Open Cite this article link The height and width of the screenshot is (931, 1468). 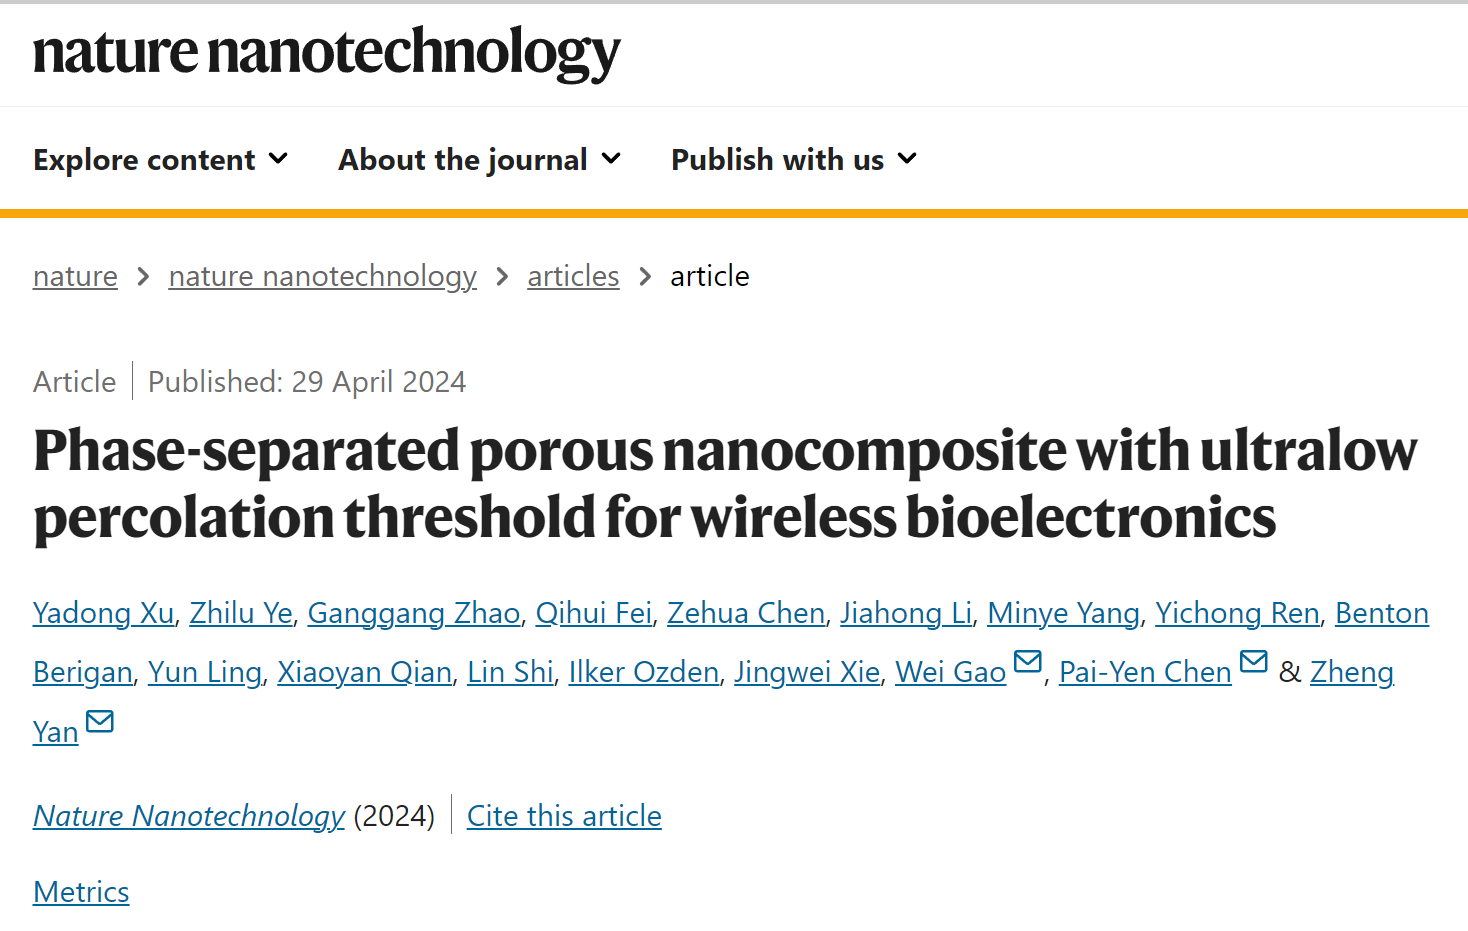(564, 816)
